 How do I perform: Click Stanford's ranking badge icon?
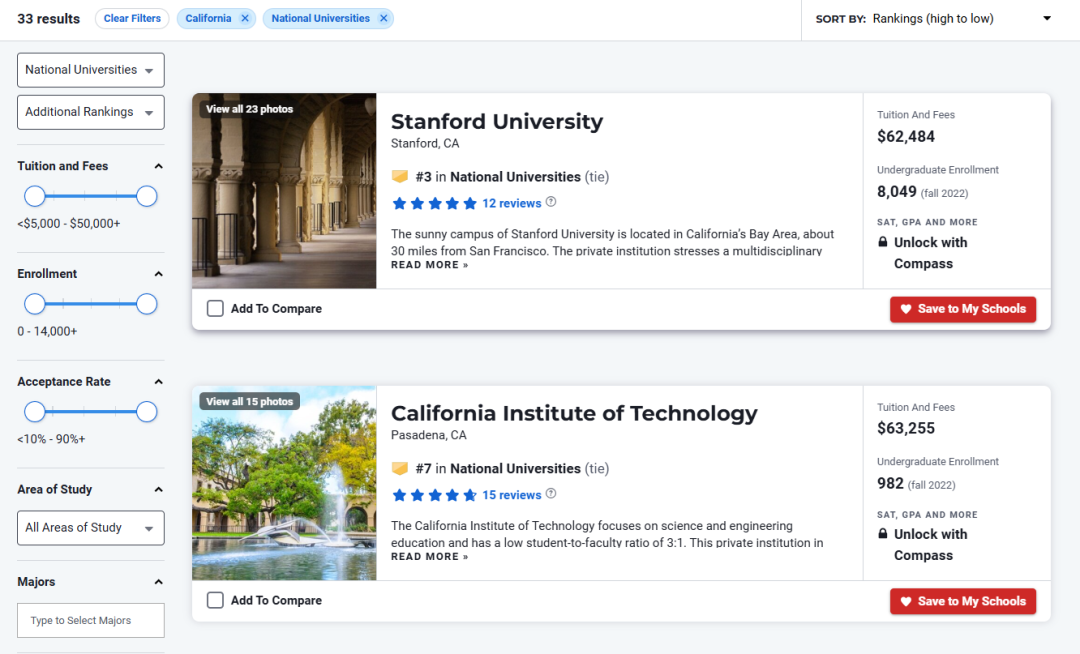tap(399, 177)
